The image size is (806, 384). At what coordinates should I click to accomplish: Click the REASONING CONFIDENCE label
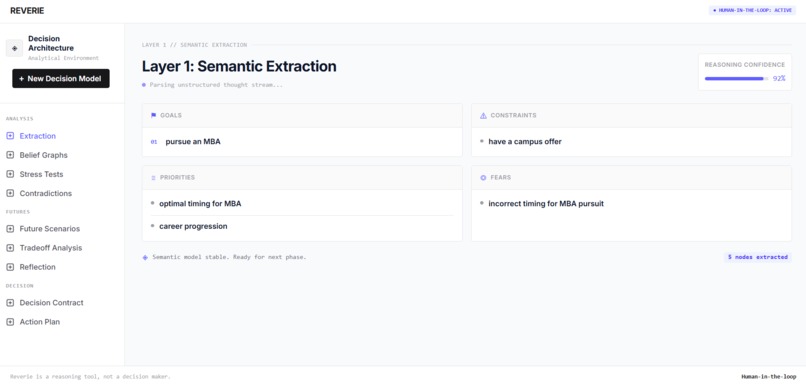[744, 65]
